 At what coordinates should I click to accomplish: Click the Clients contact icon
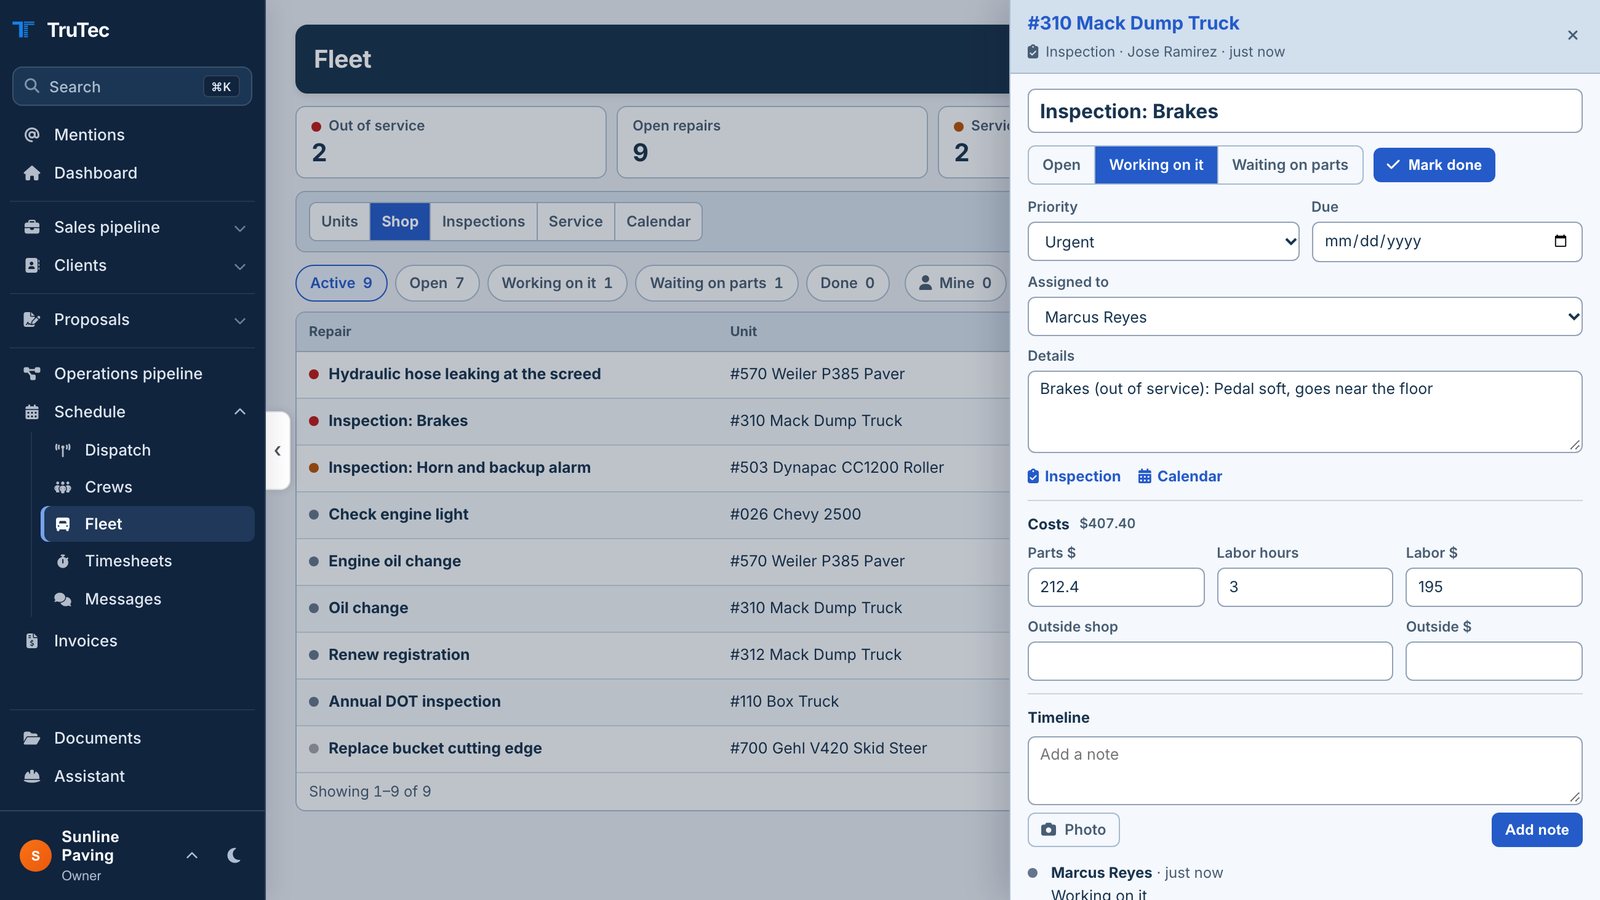(32, 265)
